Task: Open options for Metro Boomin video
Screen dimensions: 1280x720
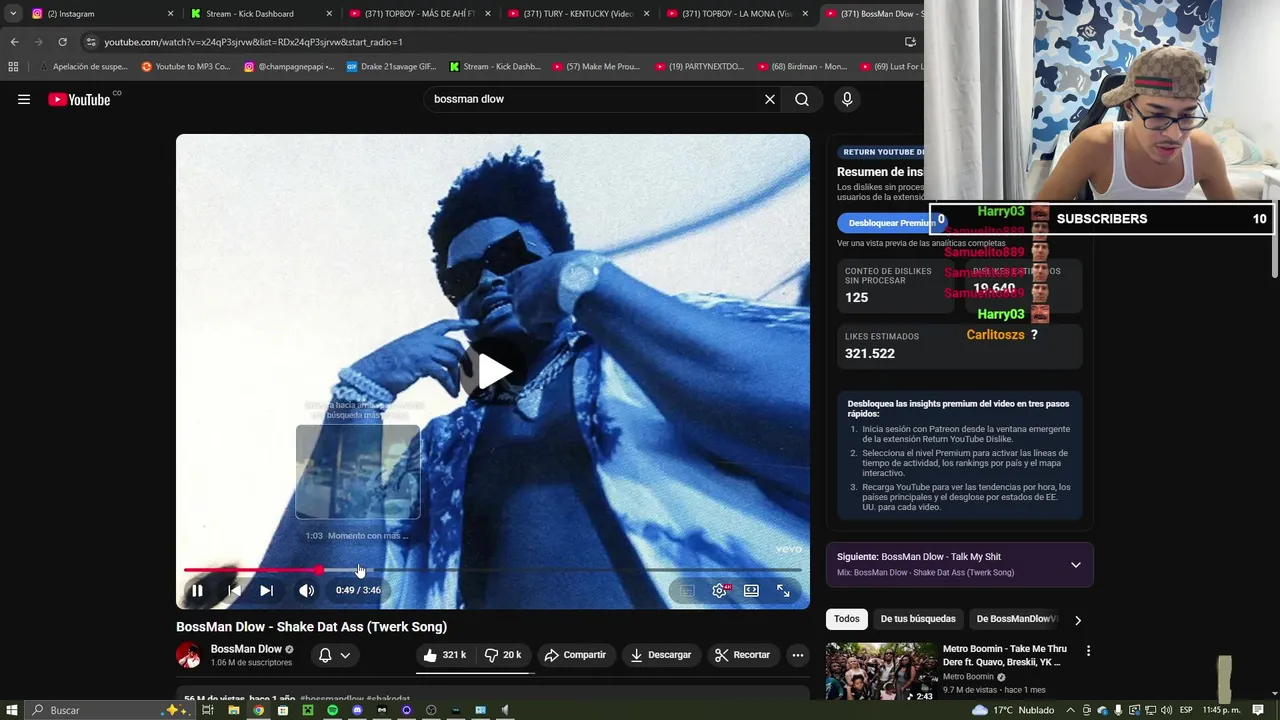Action: (1088, 651)
